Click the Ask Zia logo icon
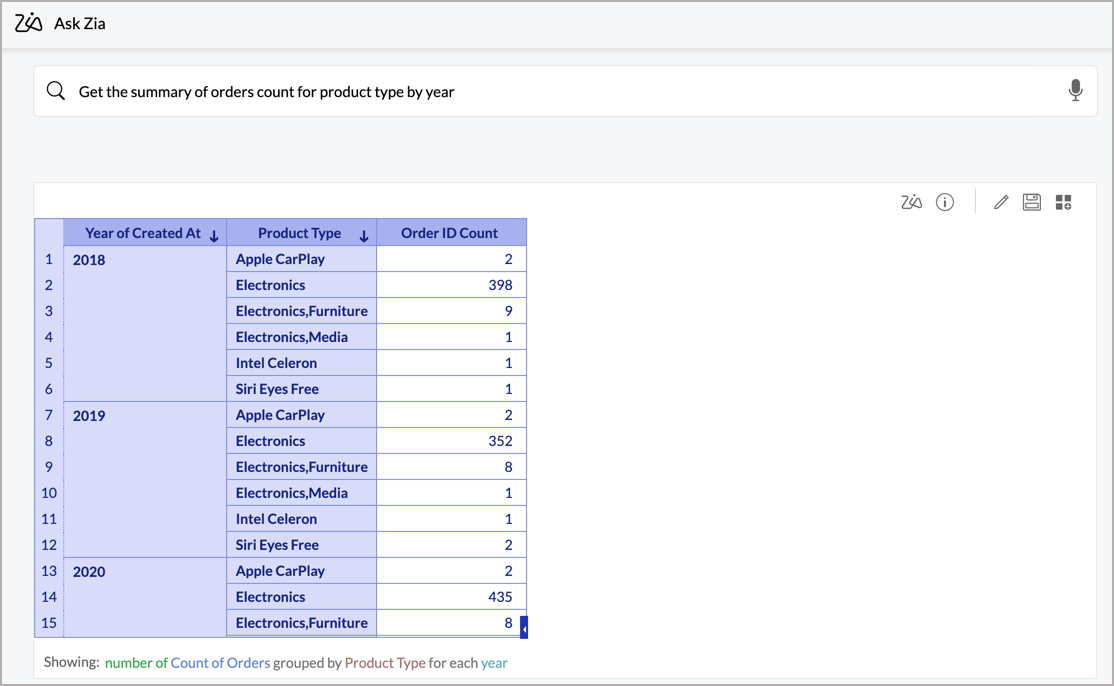Screen dimensions: 1114x686 pyautogui.click(x=29, y=23)
